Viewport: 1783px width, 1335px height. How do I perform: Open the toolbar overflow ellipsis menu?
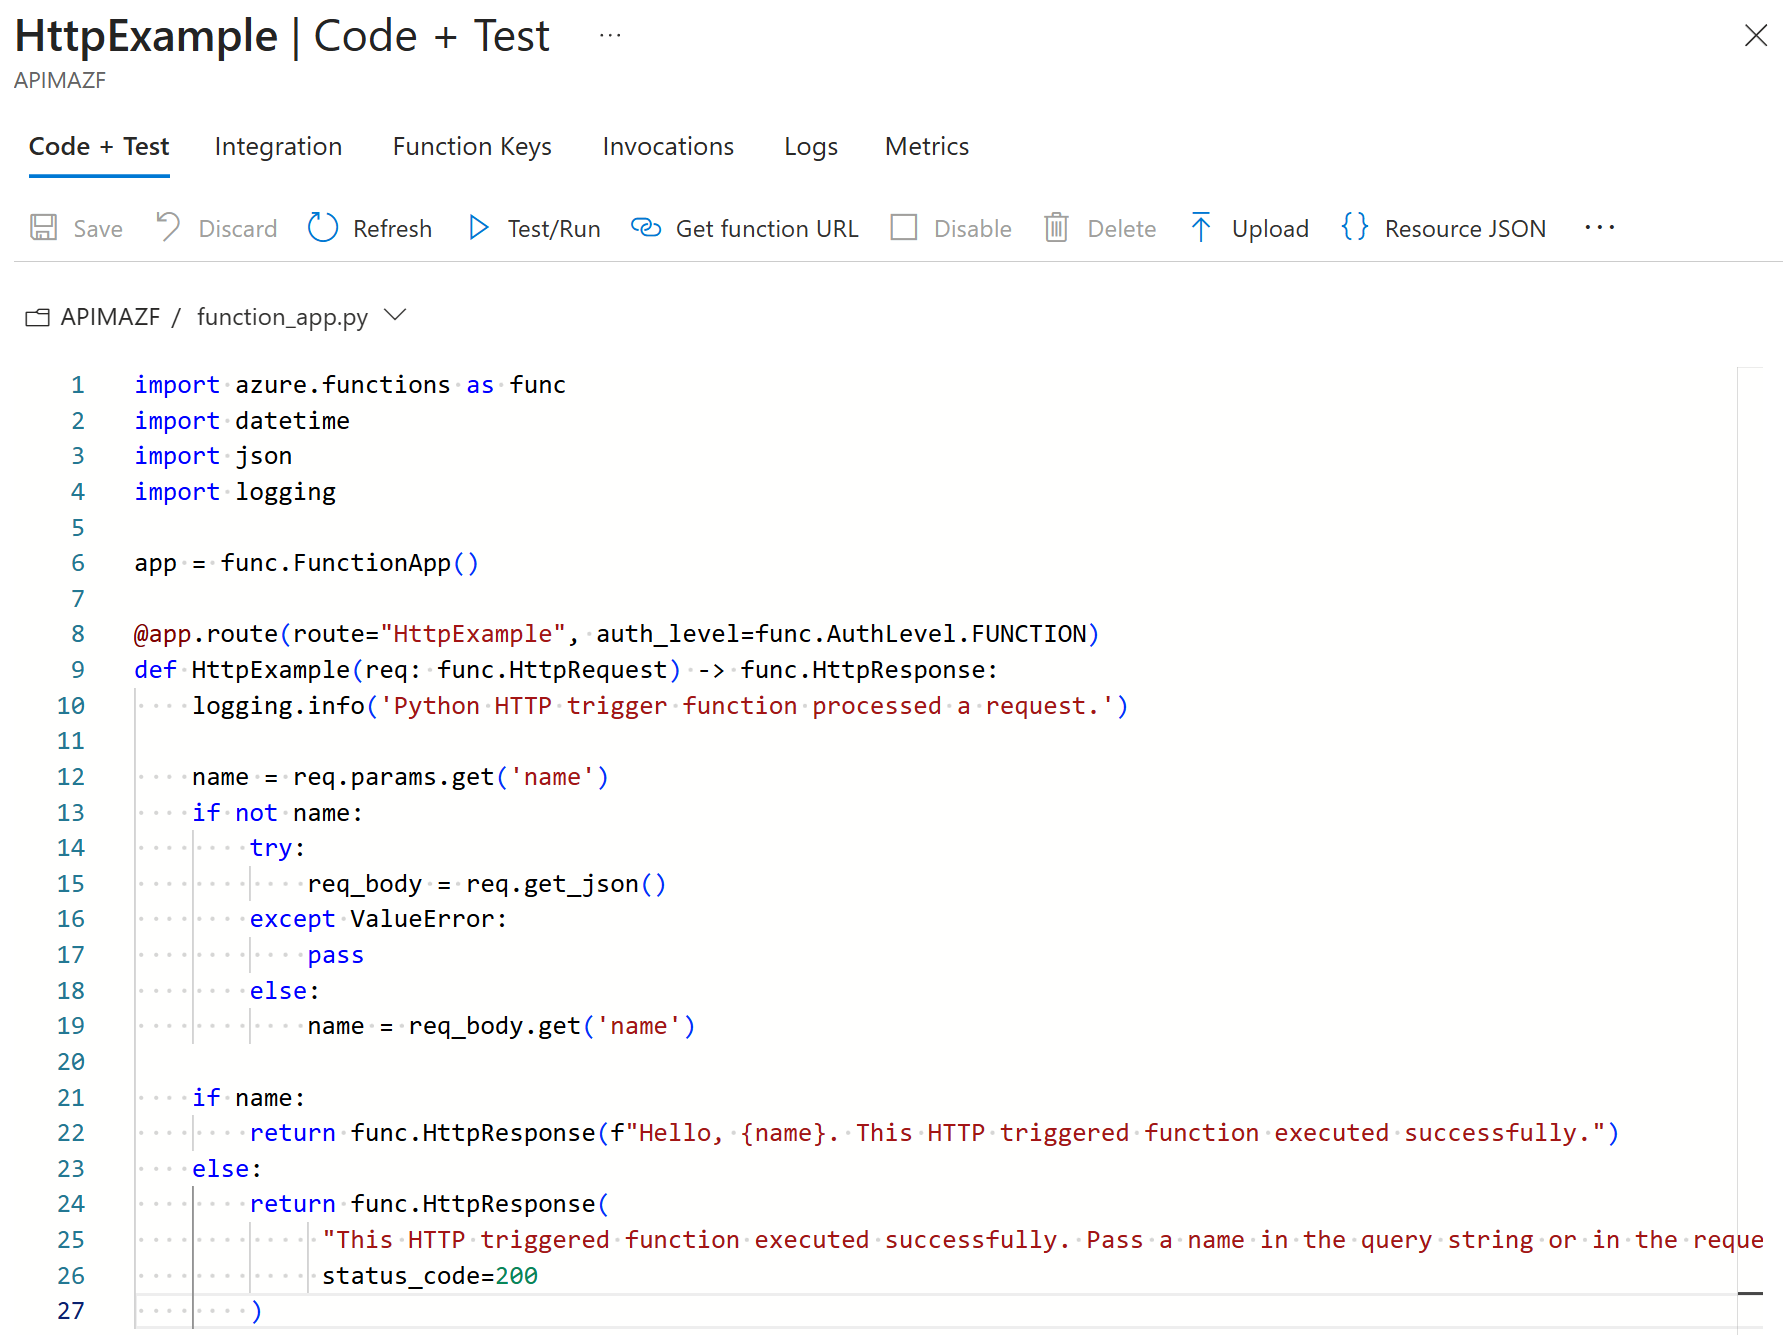pyautogui.click(x=1599, y=228)
